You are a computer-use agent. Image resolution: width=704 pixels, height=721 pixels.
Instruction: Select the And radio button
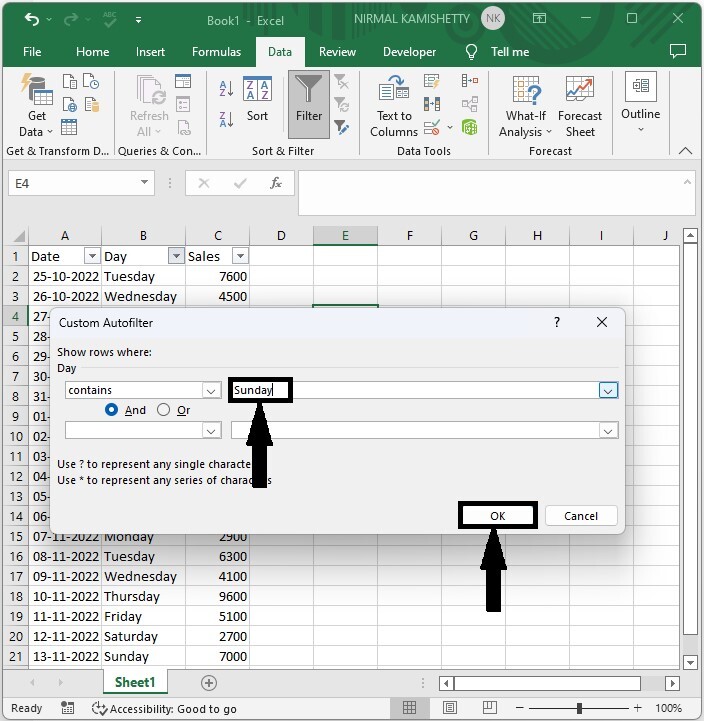(111, 410)
